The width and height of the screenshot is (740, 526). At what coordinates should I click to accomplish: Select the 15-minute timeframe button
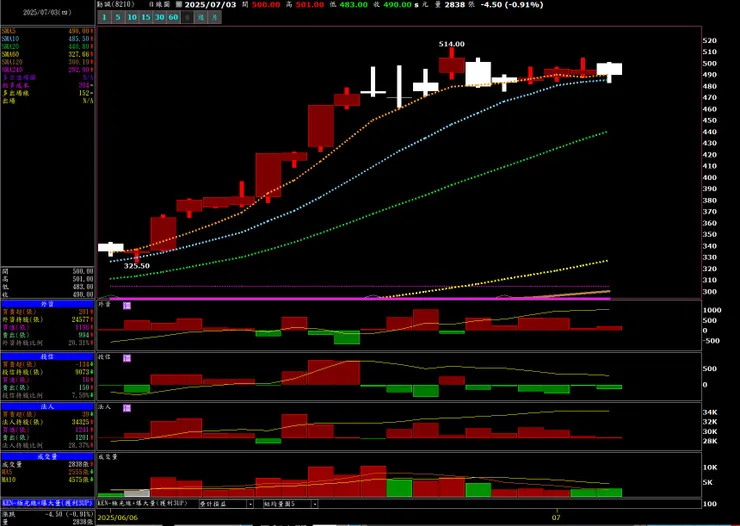[x=146, y=17]
